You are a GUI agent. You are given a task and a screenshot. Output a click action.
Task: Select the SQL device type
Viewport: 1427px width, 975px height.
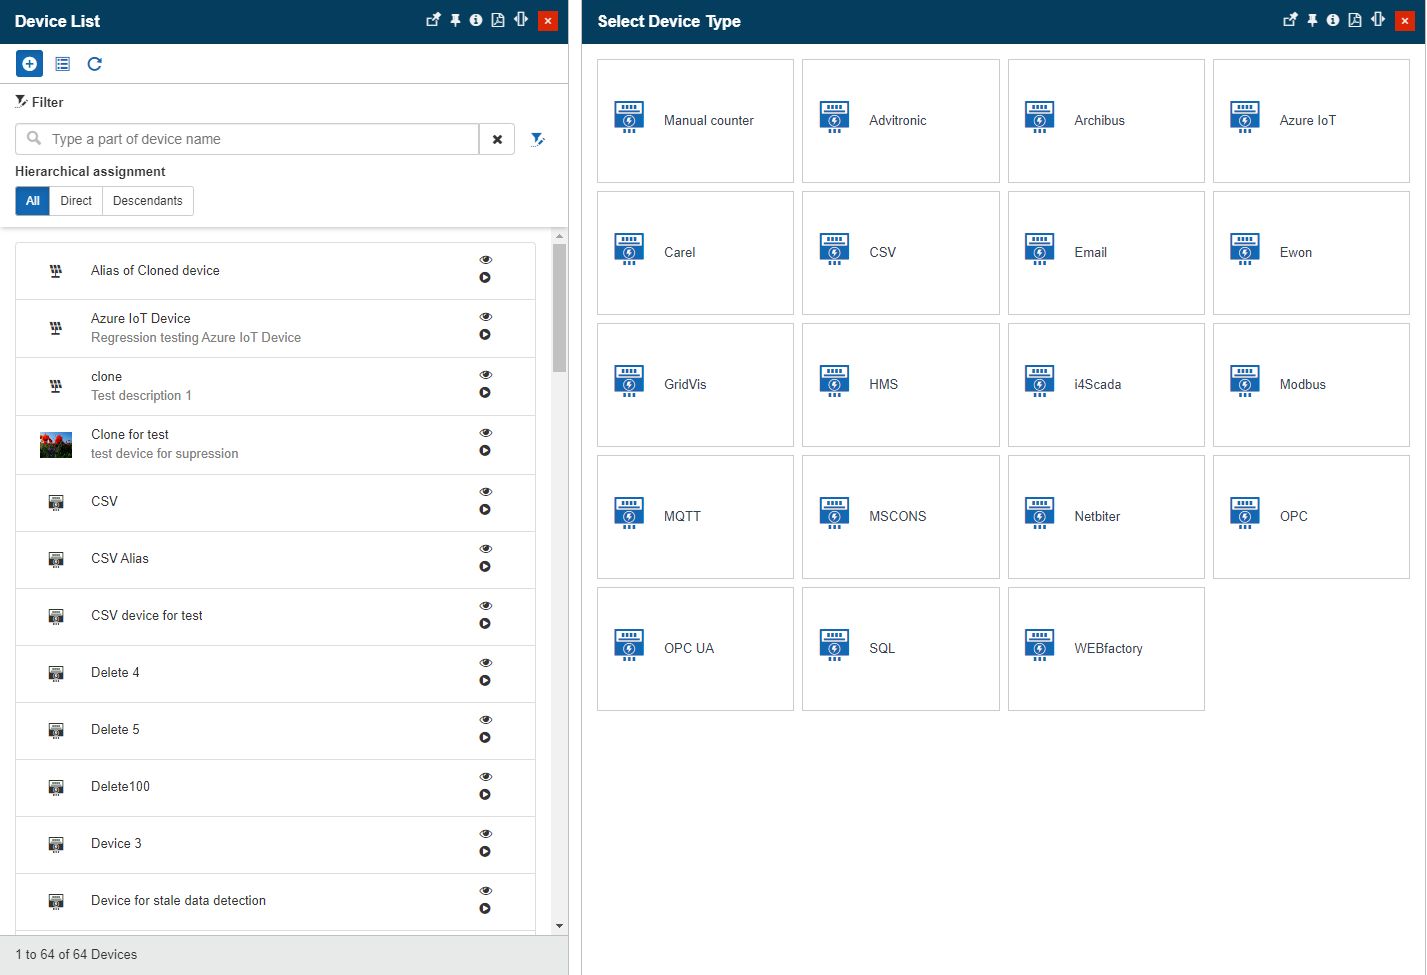(900, 649)
